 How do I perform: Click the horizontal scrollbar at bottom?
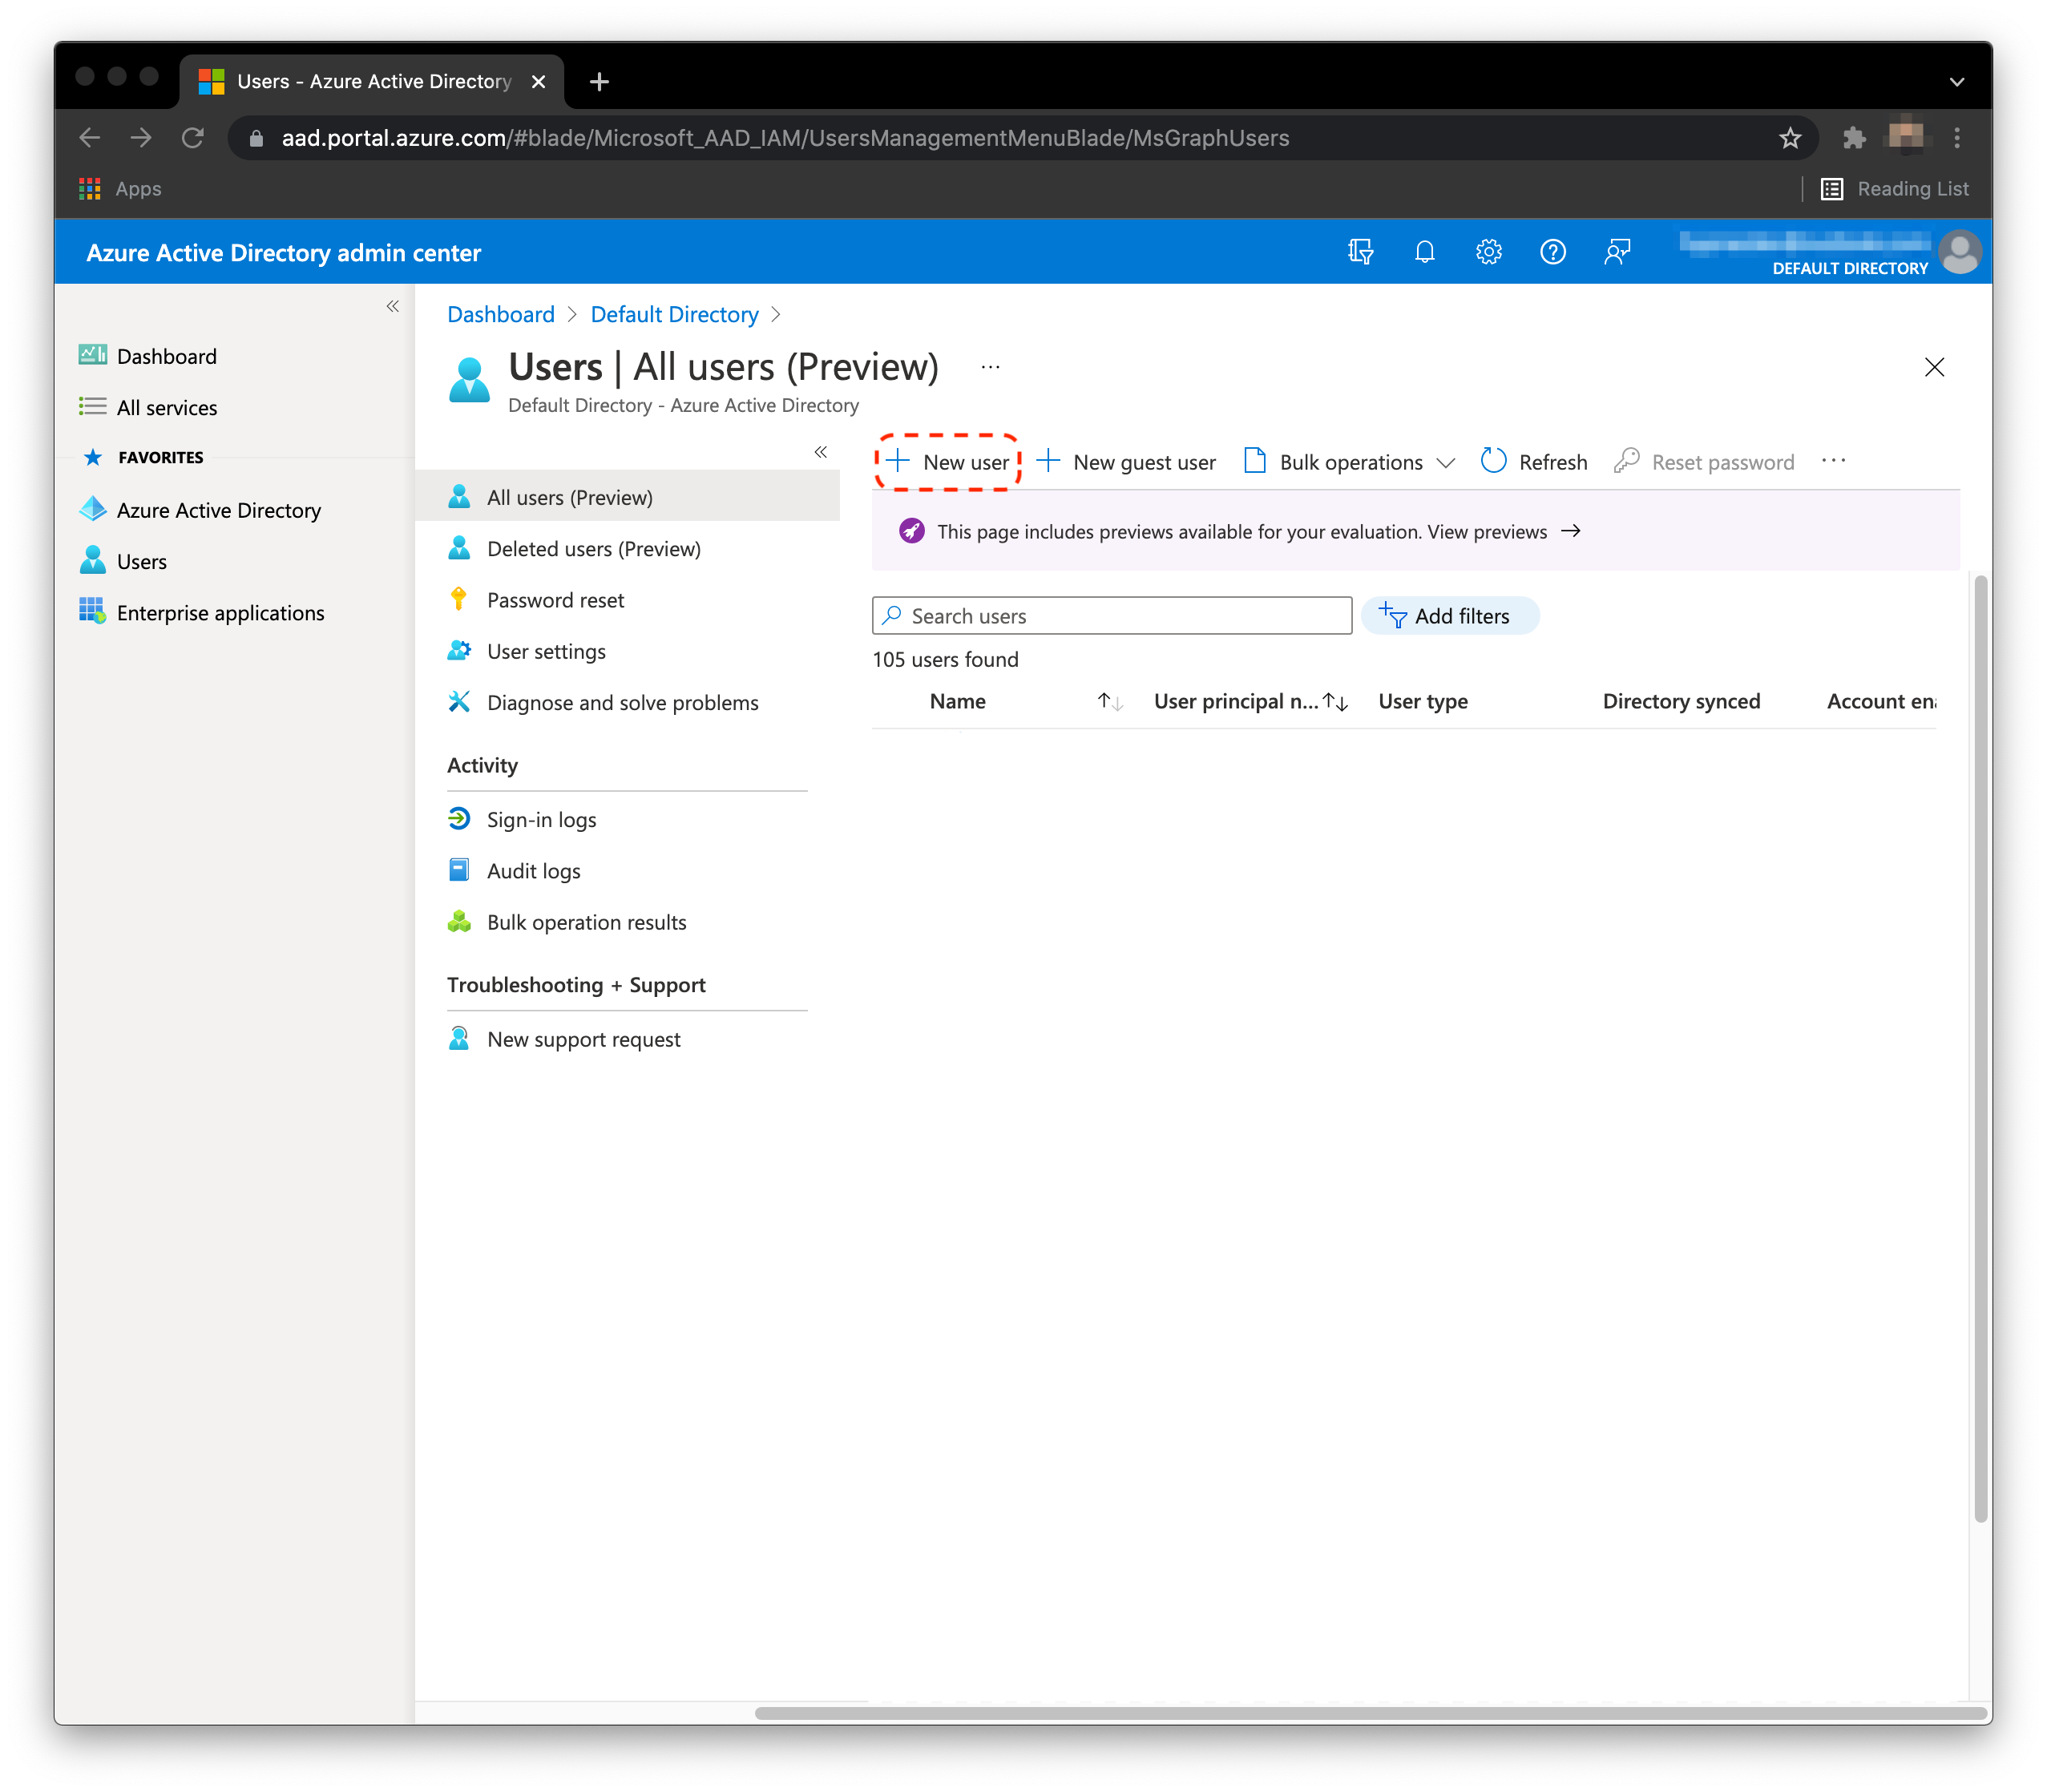tap(1369, 1714)
